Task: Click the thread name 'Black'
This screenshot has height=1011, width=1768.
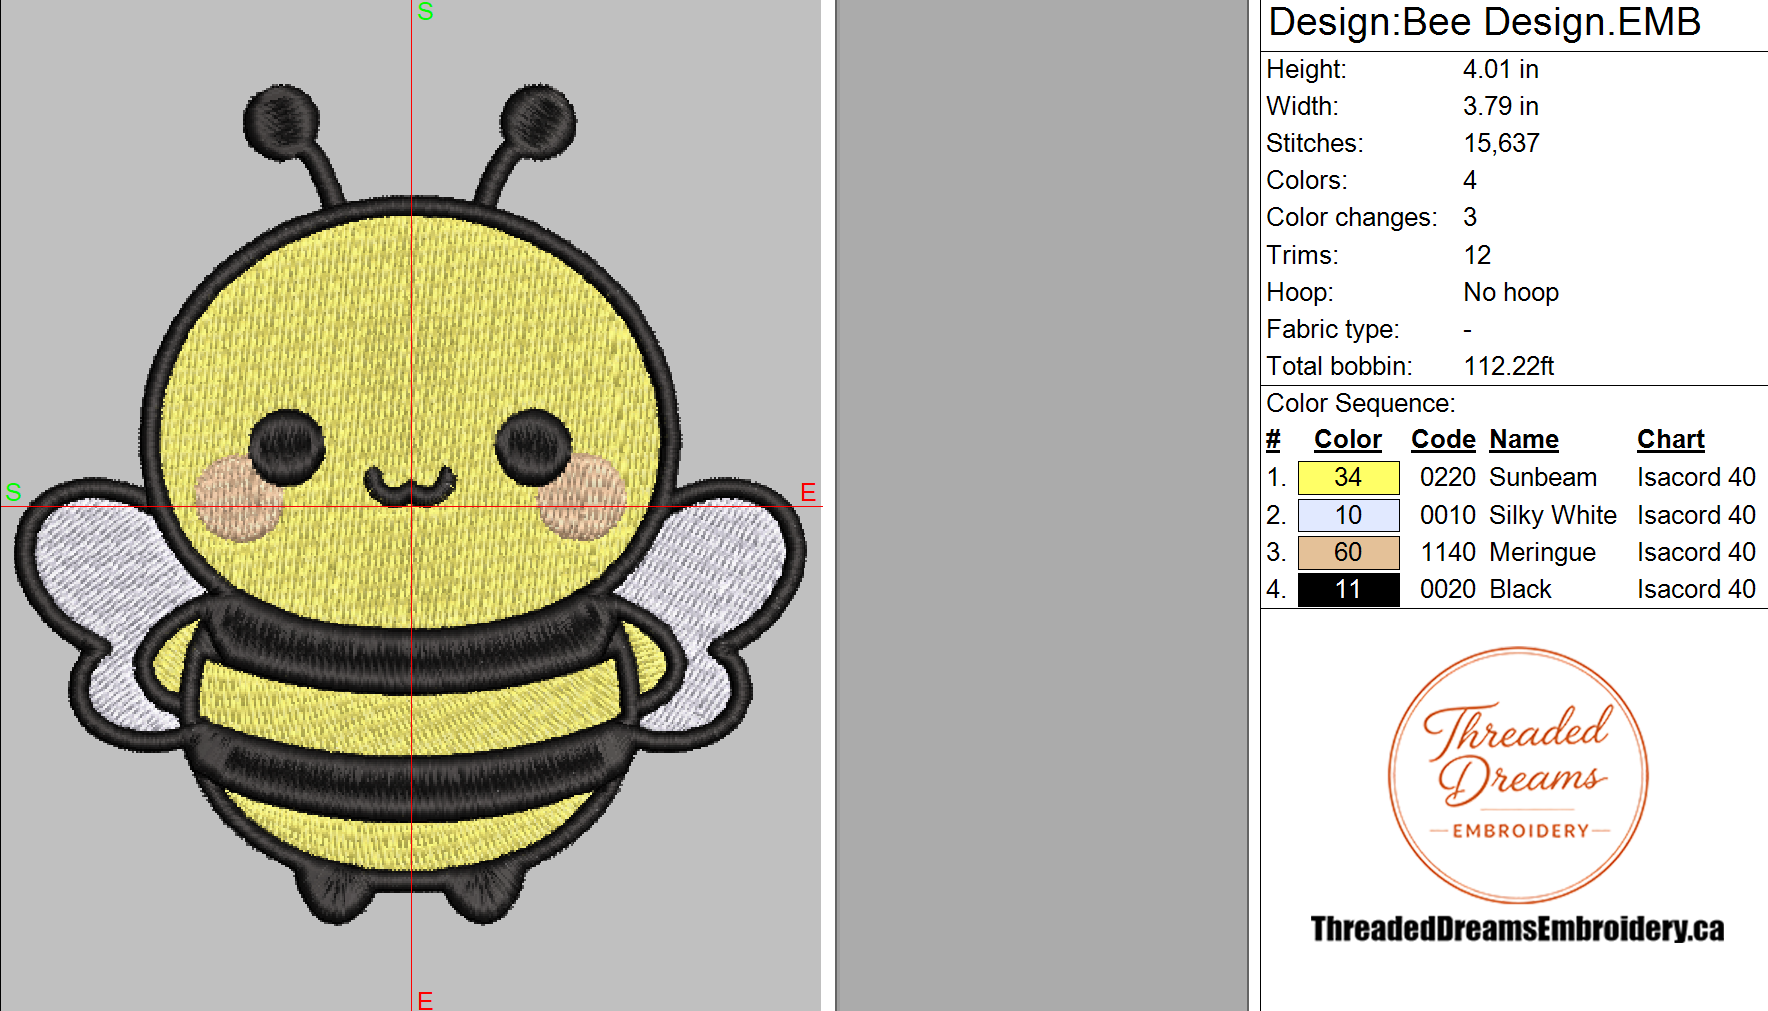Action: (x=1520, y=589)
